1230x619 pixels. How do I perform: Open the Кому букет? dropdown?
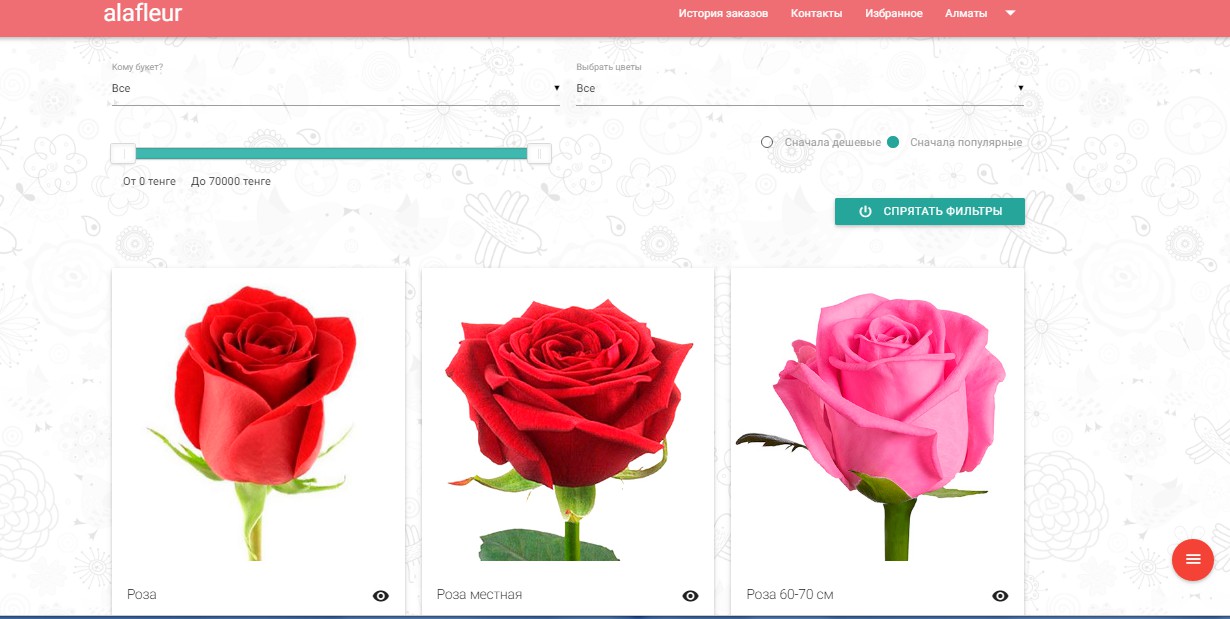336,89
